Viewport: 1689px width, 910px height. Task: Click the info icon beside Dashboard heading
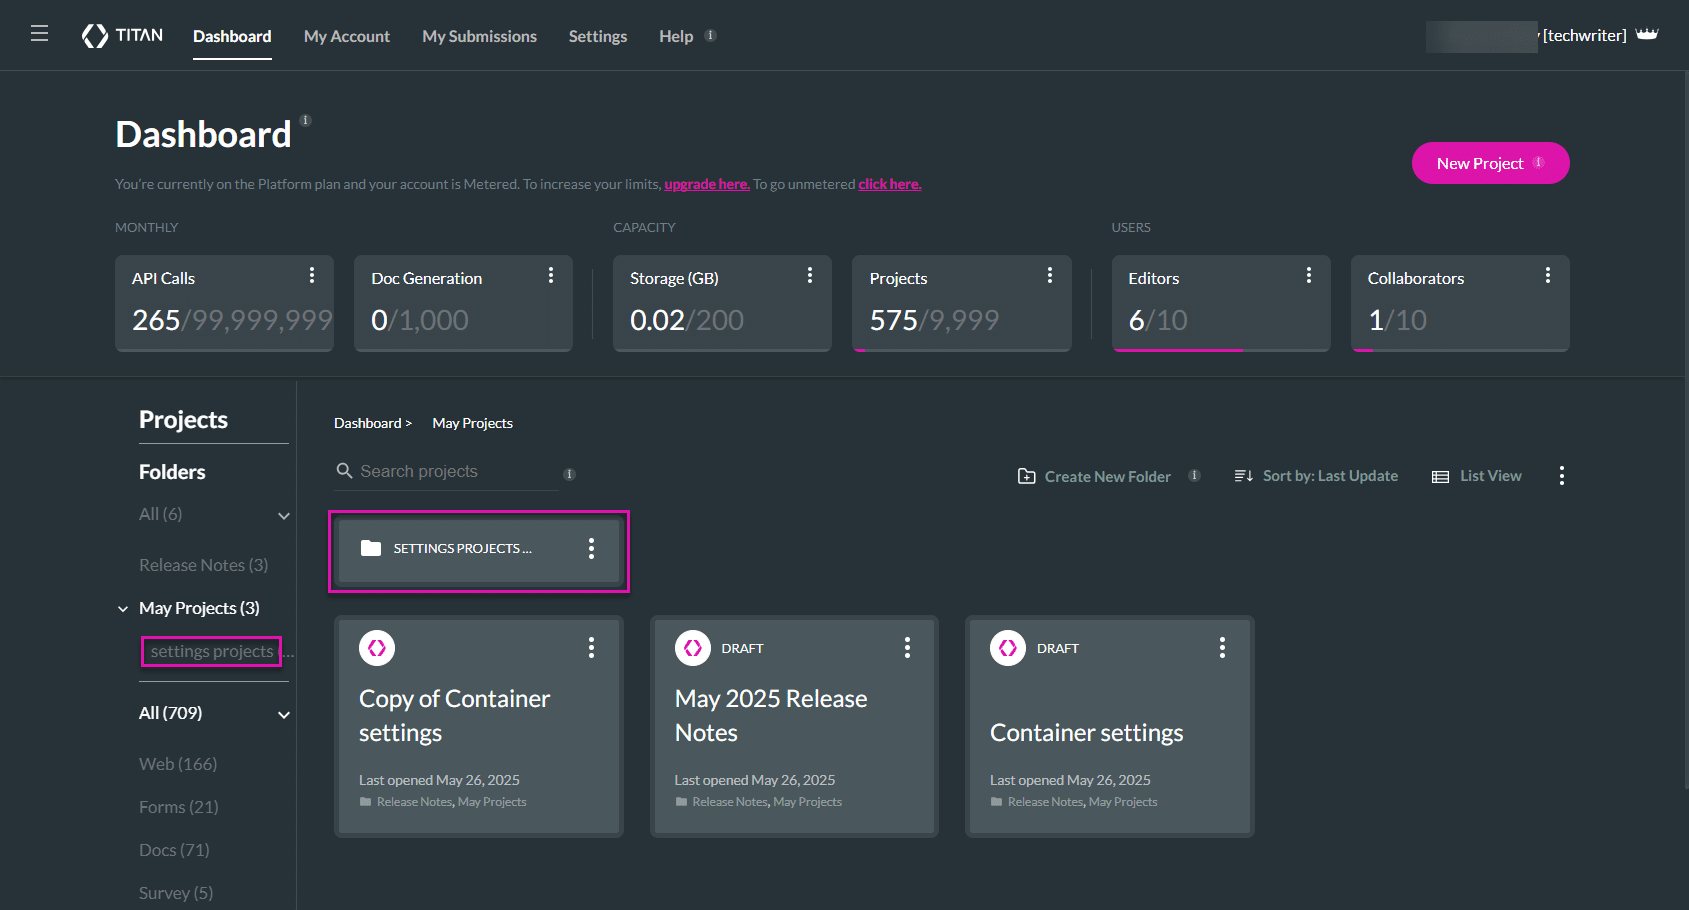[306, 121]
